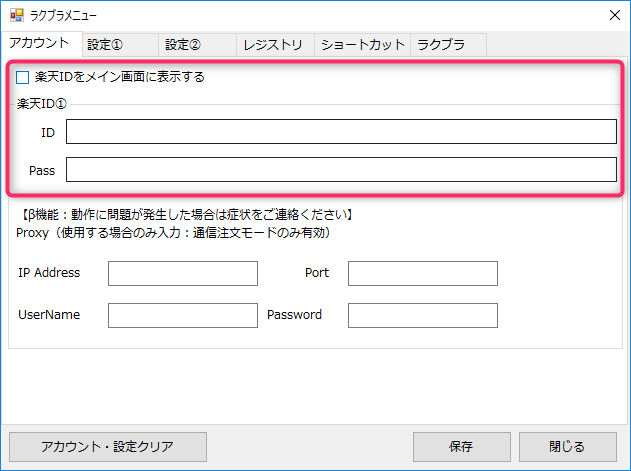Select the proxy IP Address field
Image resolution: width=631 pixels, height=471 pixels.
(x=182, y=273)
